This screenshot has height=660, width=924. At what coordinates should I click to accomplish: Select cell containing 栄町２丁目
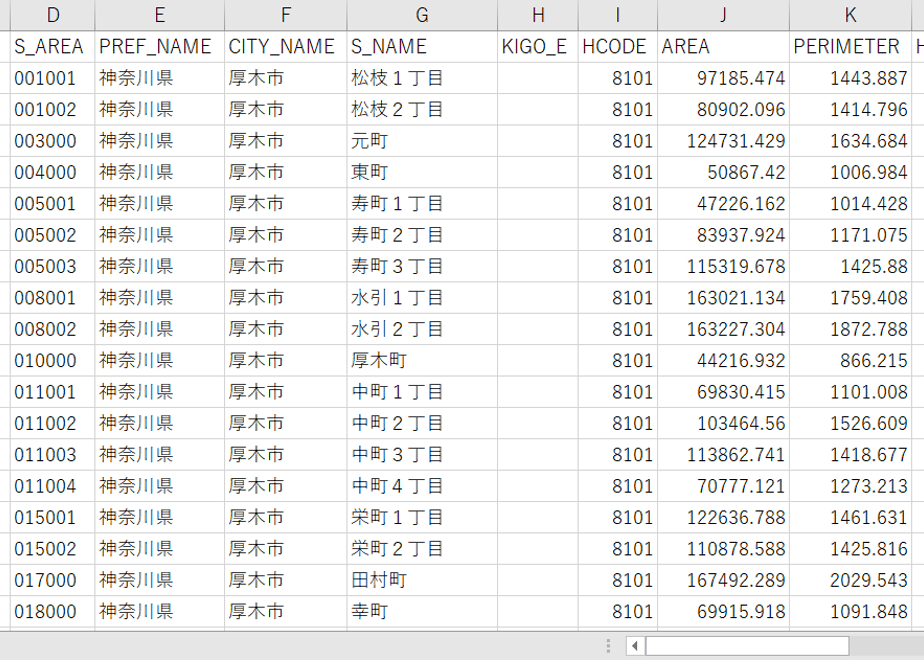tap(422, 549)
